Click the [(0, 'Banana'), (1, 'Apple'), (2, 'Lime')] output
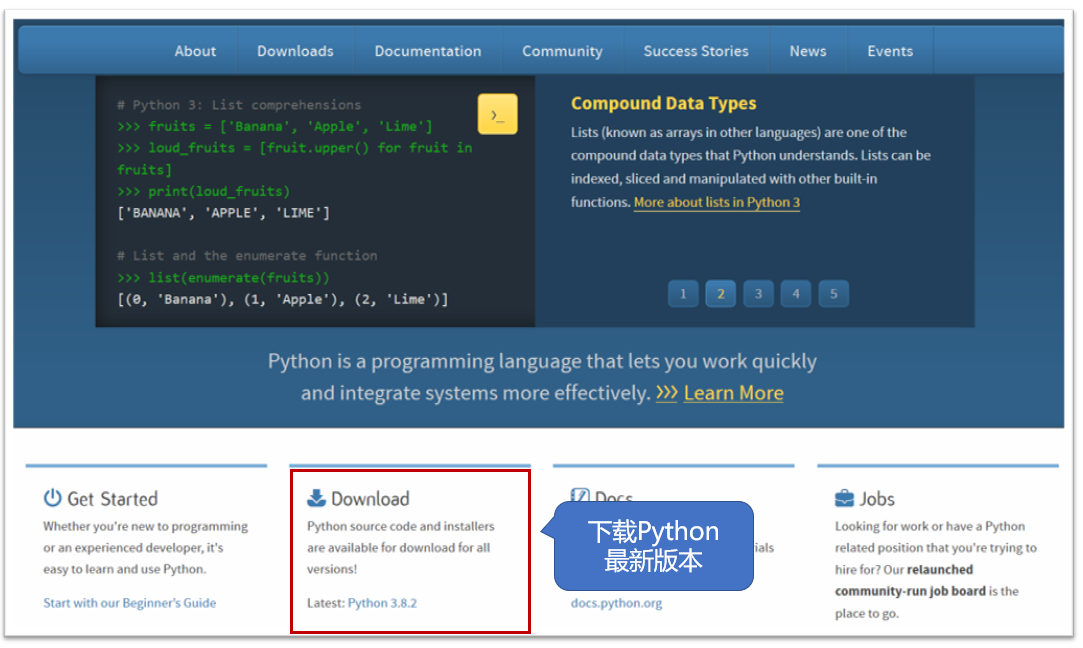Viewport: 1083px width, 648px height. coord(283,299)
